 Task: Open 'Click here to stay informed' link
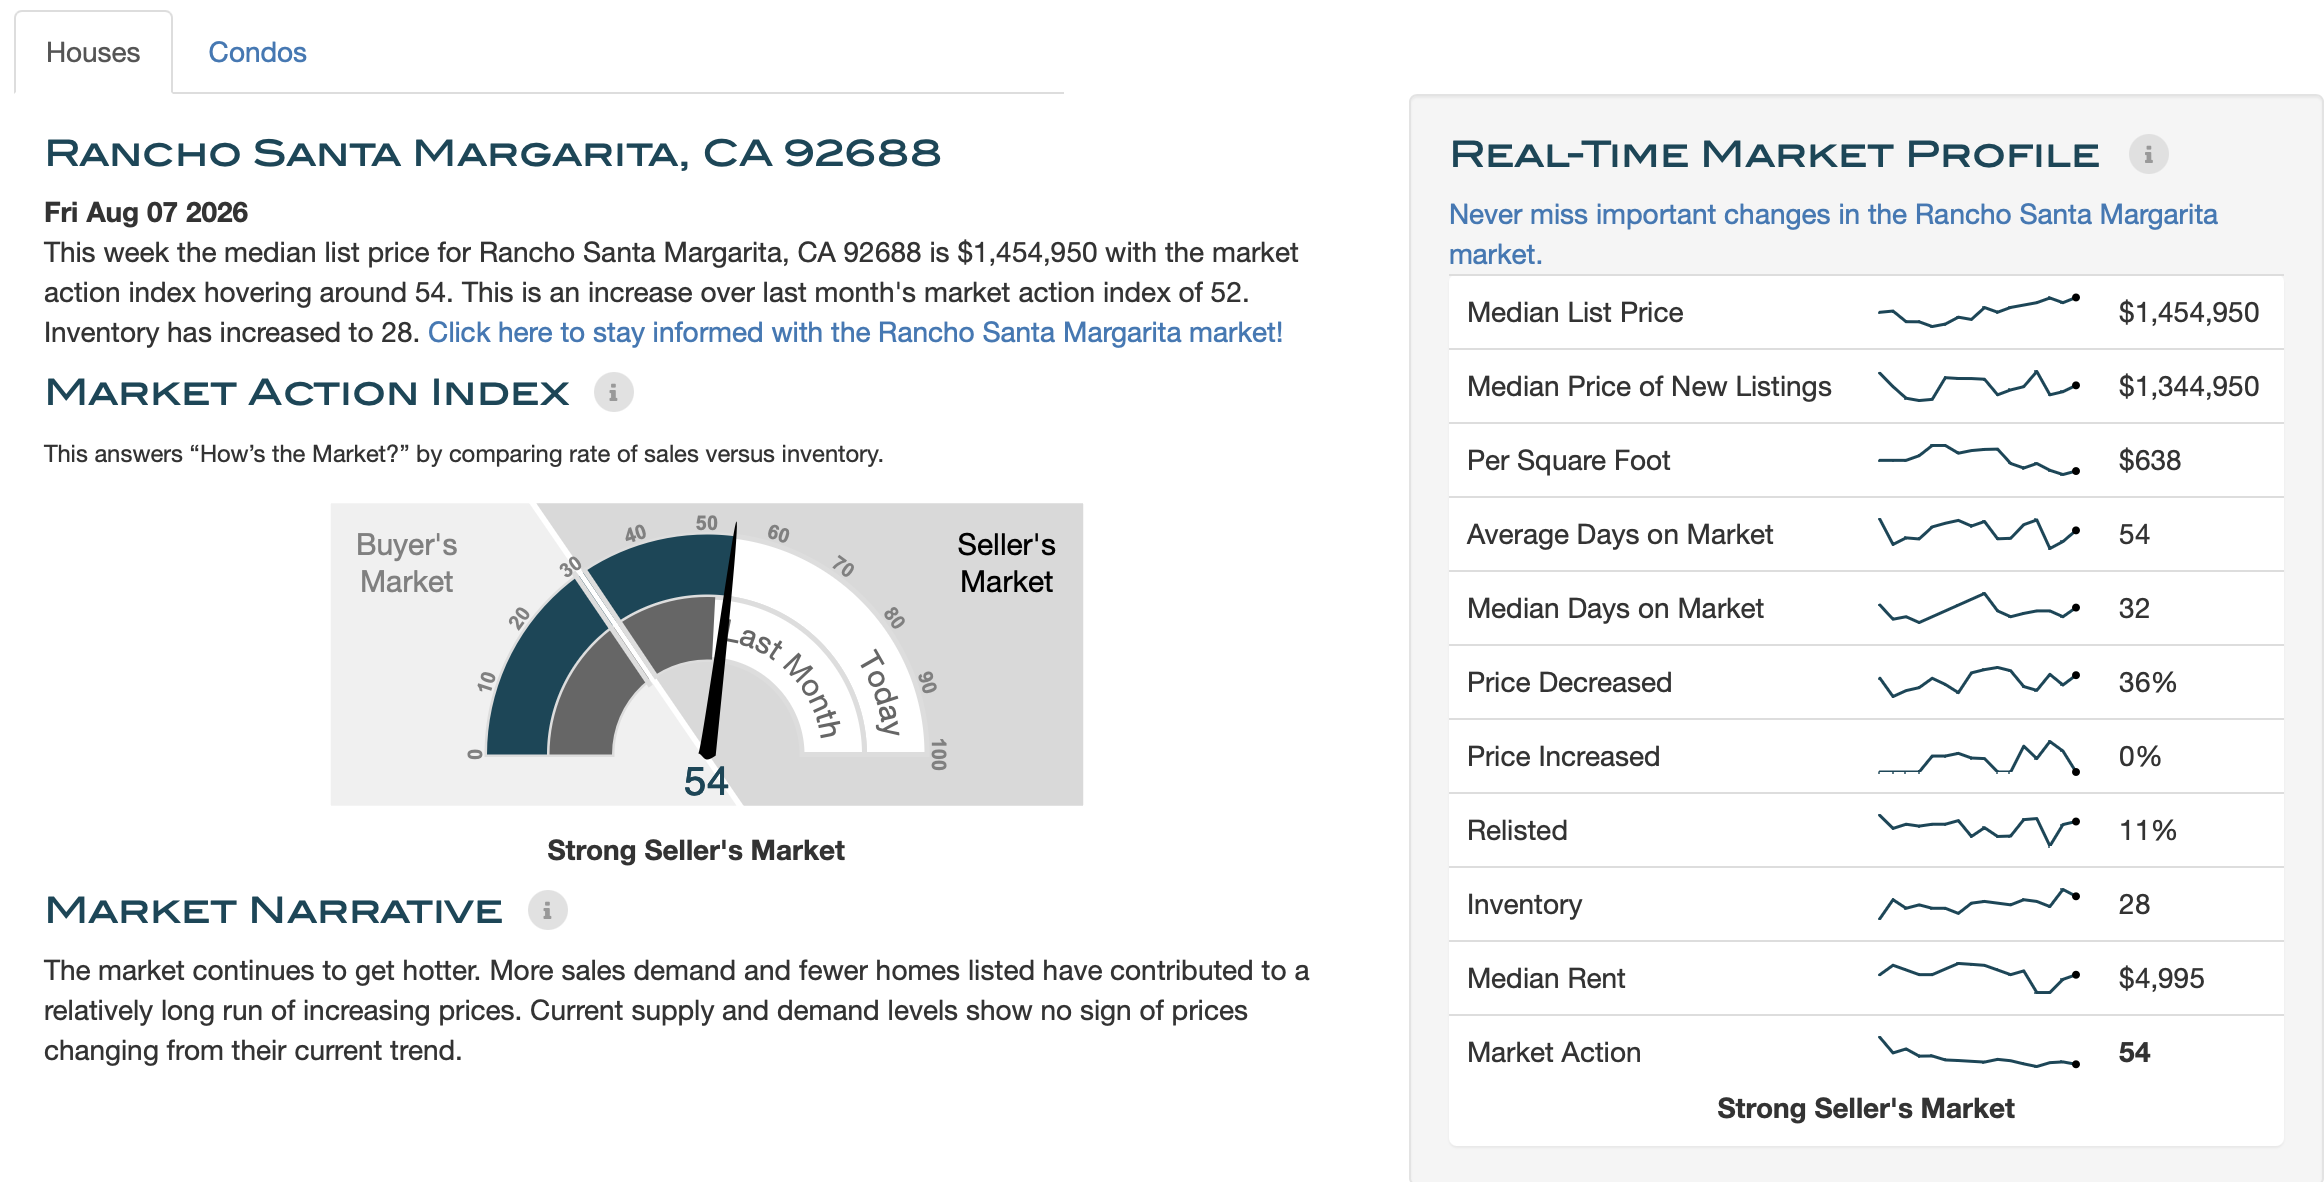pos(855,332)
